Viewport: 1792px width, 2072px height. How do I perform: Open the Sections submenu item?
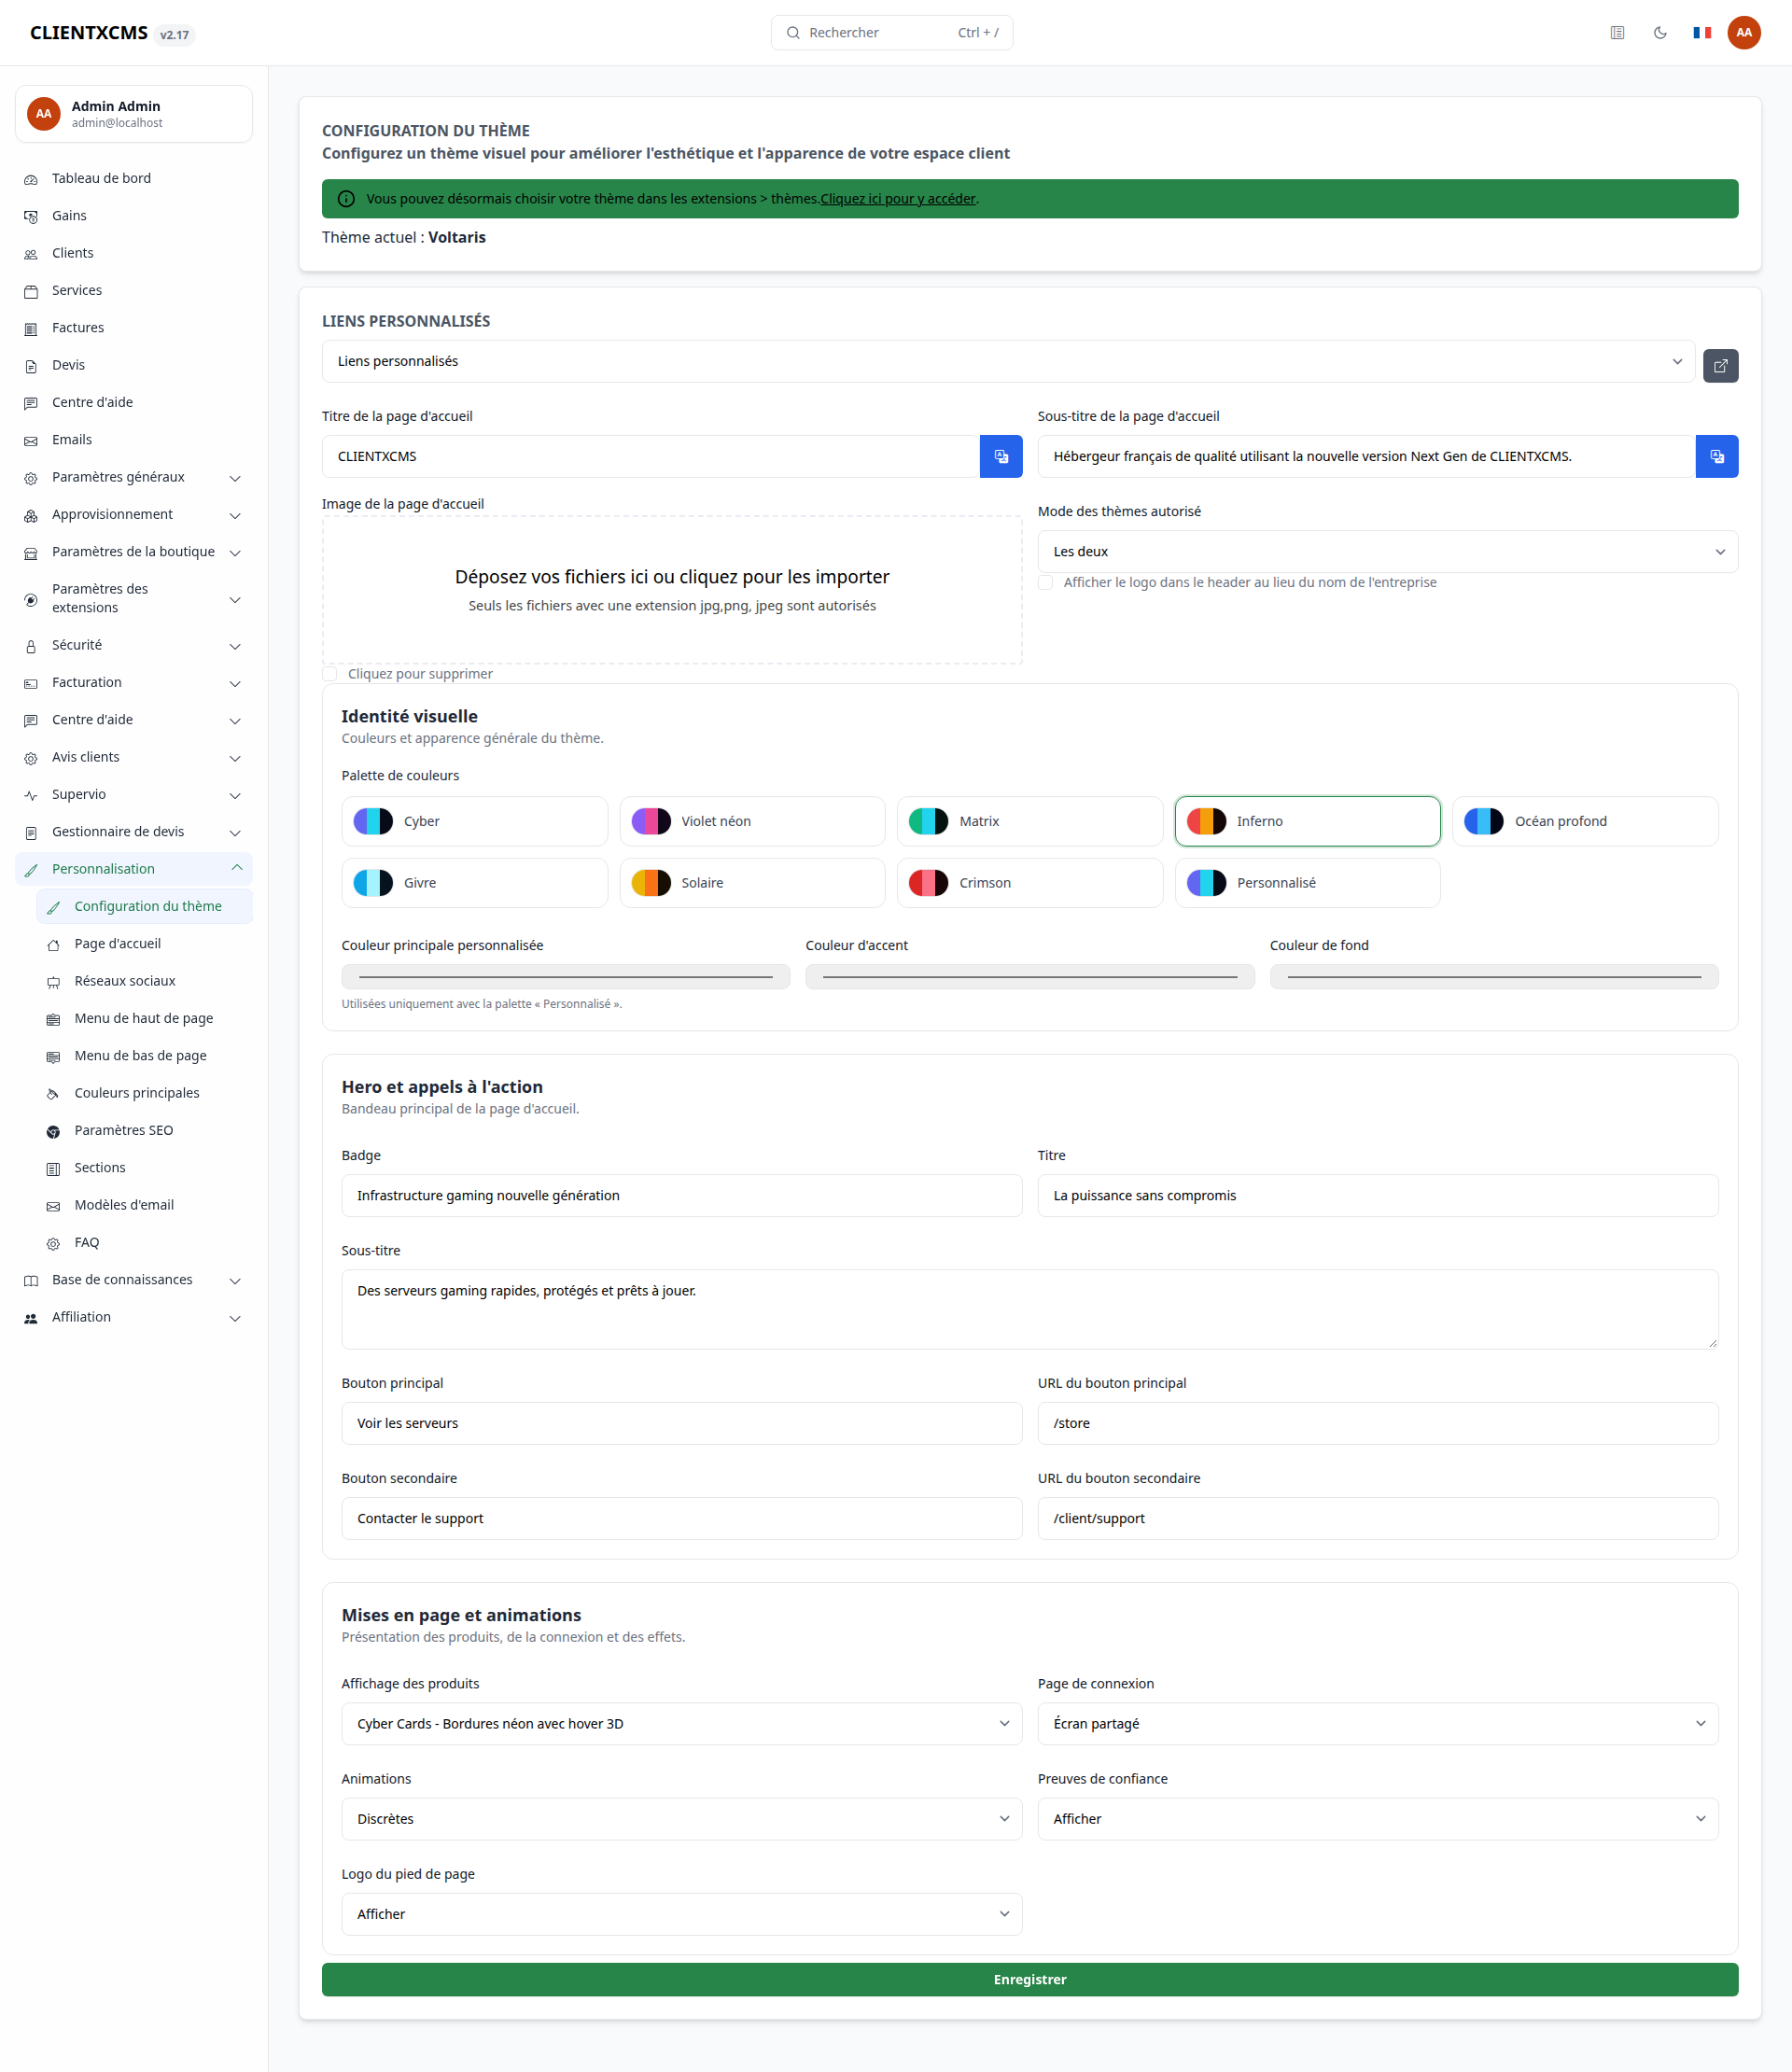144,1168
